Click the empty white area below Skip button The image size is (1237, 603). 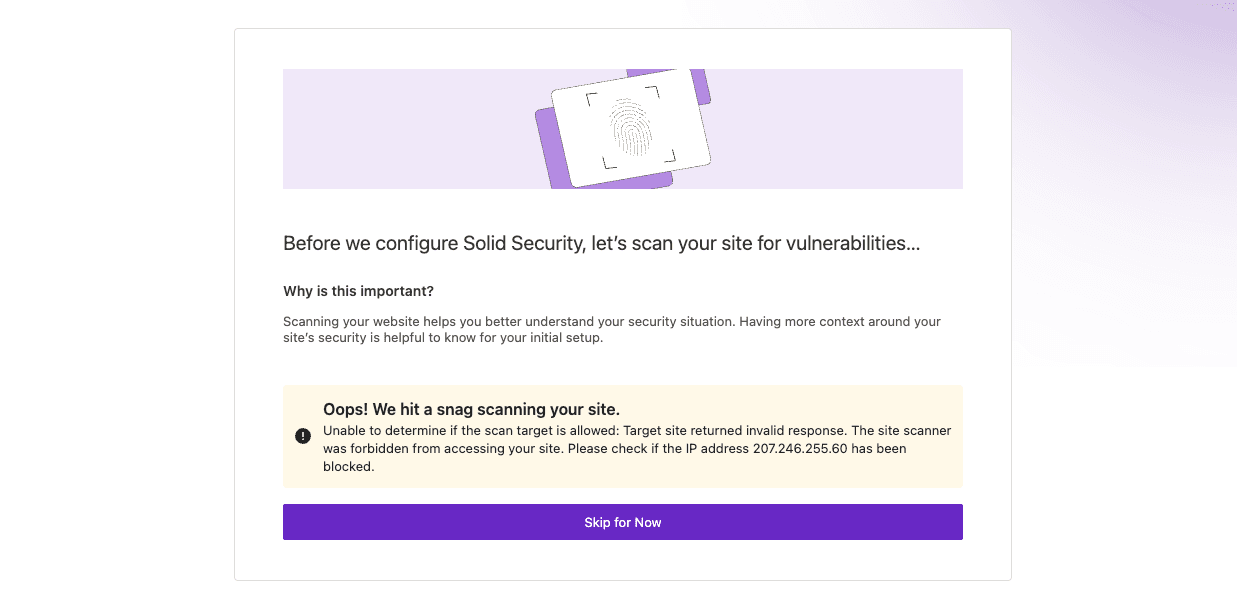(x=622, y=560)
